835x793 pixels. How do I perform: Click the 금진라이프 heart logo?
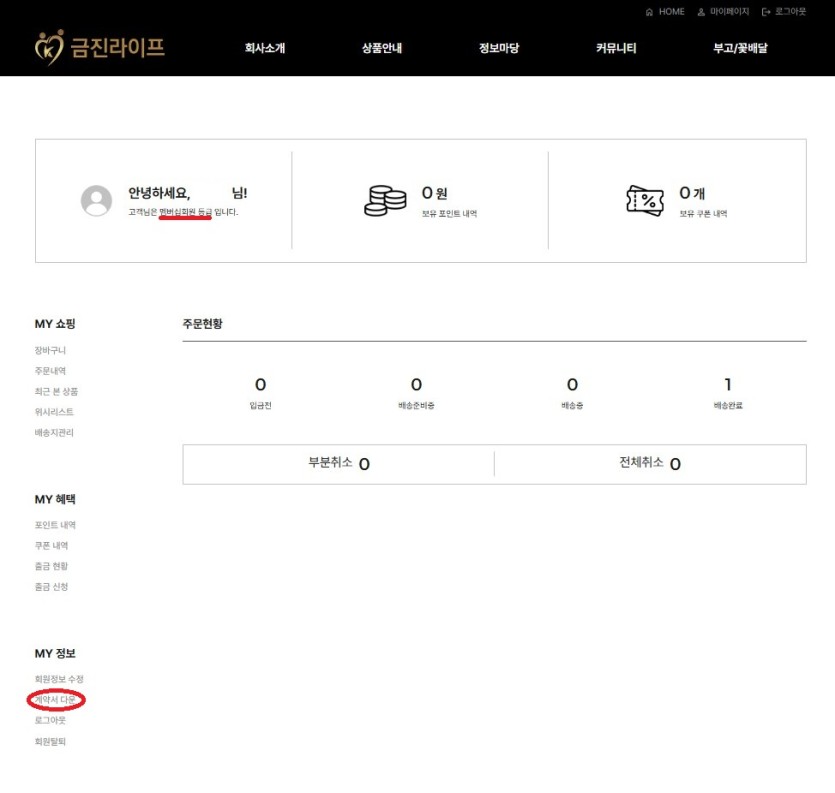(49, 47)
